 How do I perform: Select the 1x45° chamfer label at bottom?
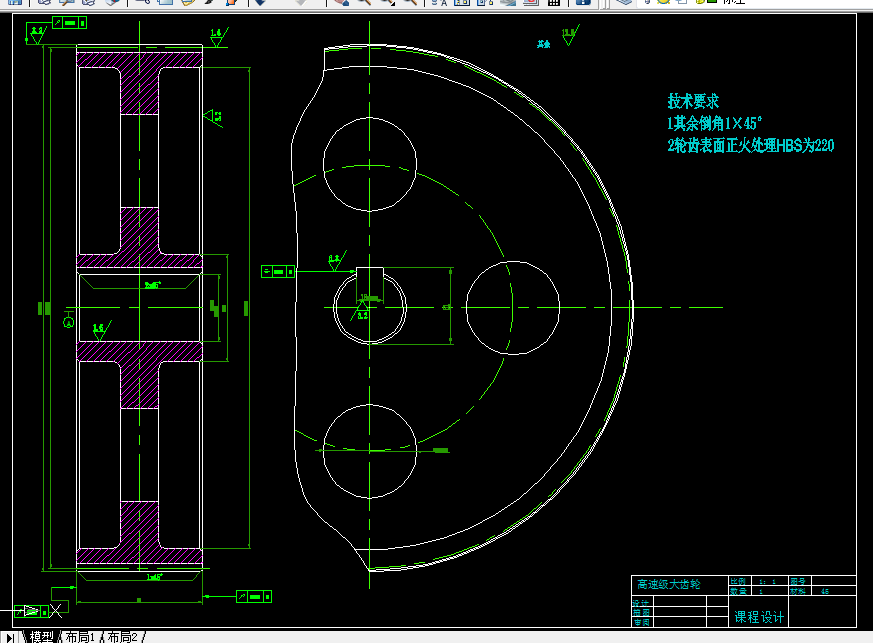tap(154, 577)
